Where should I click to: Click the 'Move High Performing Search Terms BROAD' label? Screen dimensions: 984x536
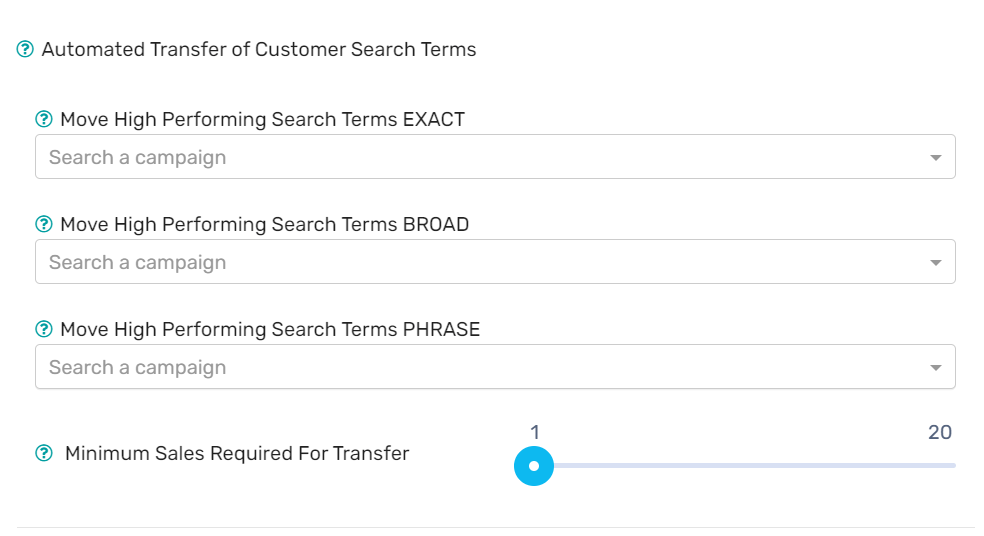click(x=264, y=224)
